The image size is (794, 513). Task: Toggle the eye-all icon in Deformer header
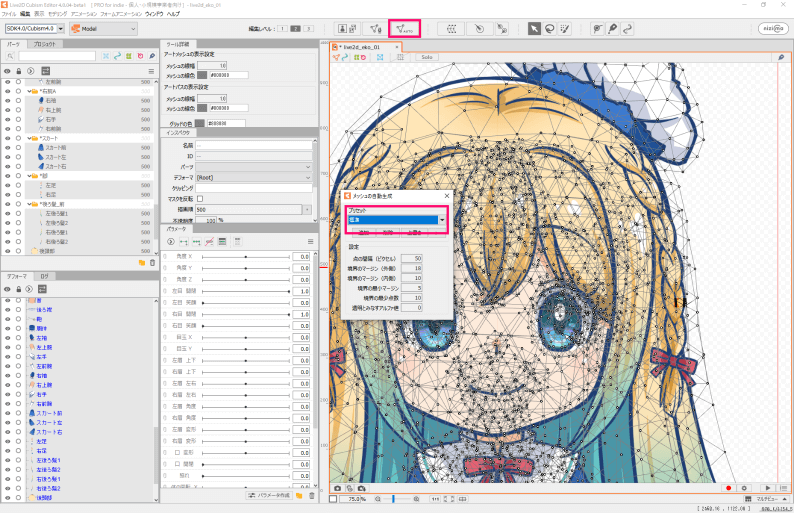(7, 289)
